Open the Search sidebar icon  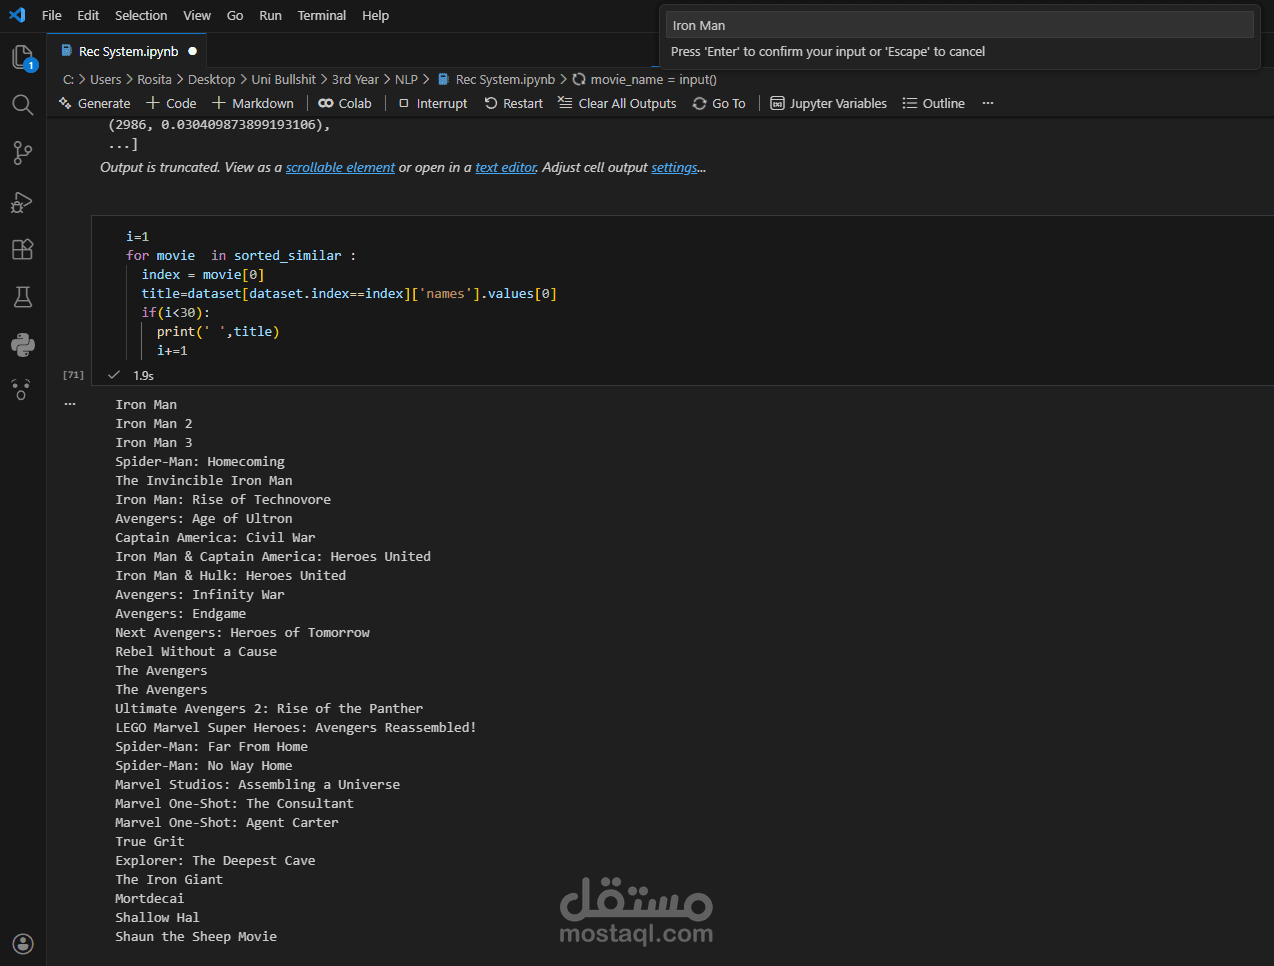pyautogui.click(x=22, y=104)
